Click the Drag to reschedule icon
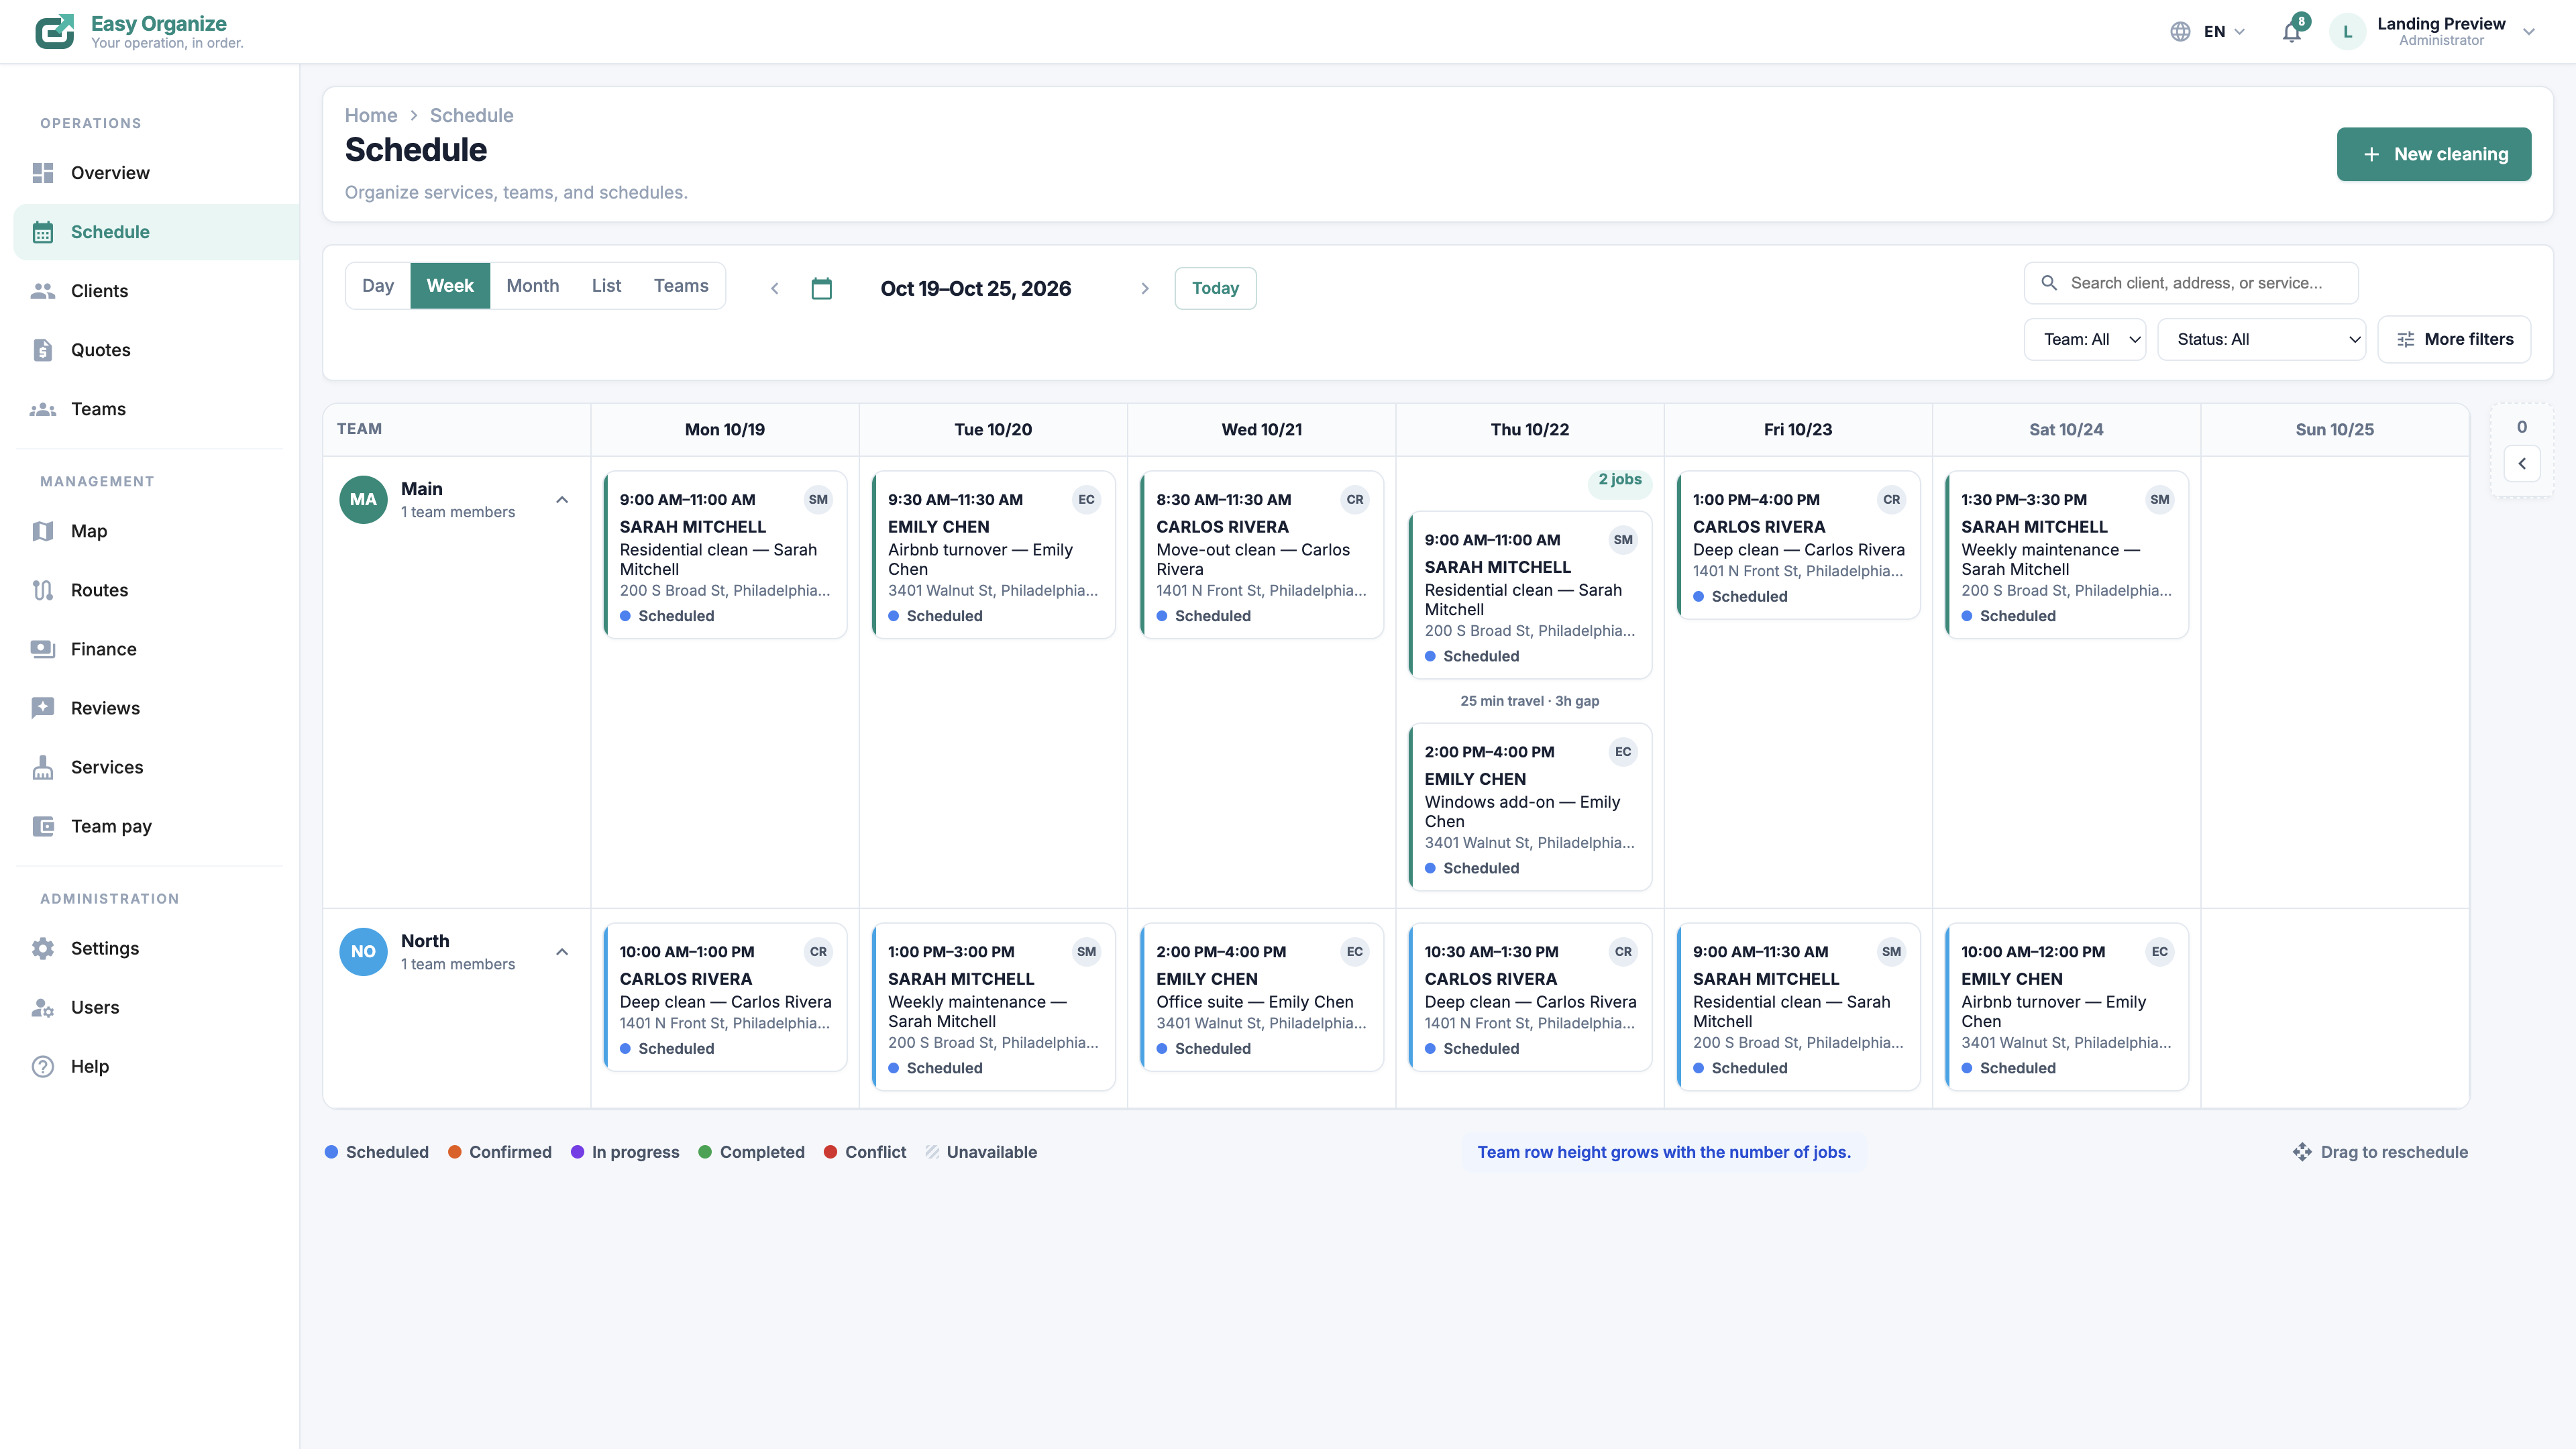Viewport: 2576px width, 1449px height. point(2302,1152)
